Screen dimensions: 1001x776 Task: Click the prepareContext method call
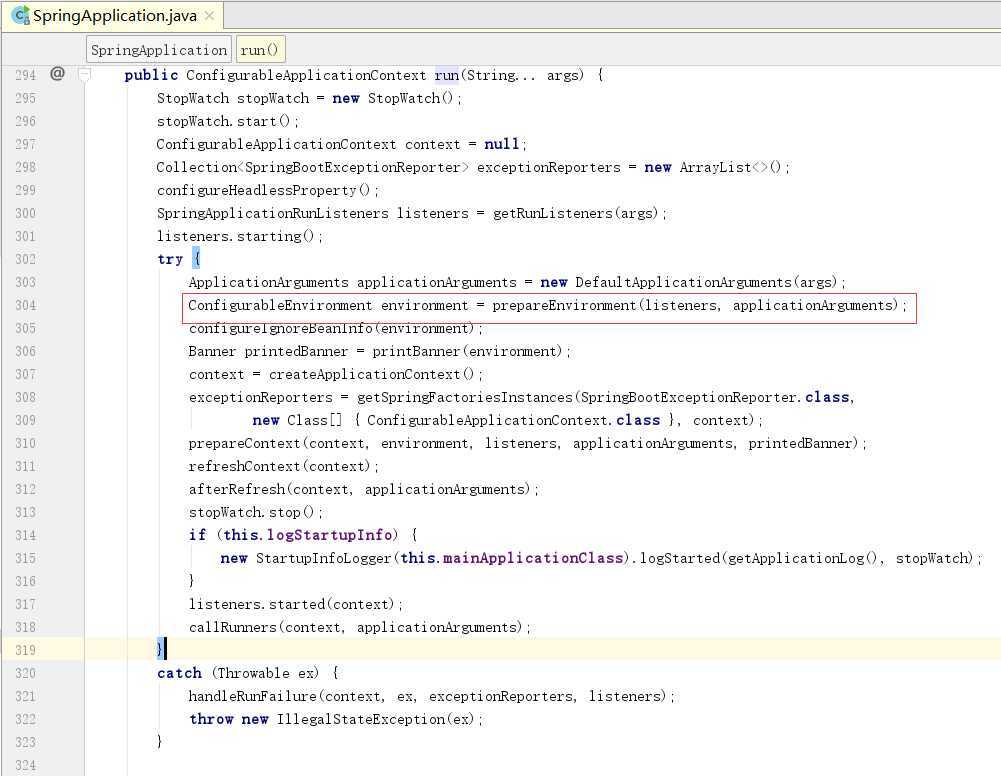[x=245, y=444]
